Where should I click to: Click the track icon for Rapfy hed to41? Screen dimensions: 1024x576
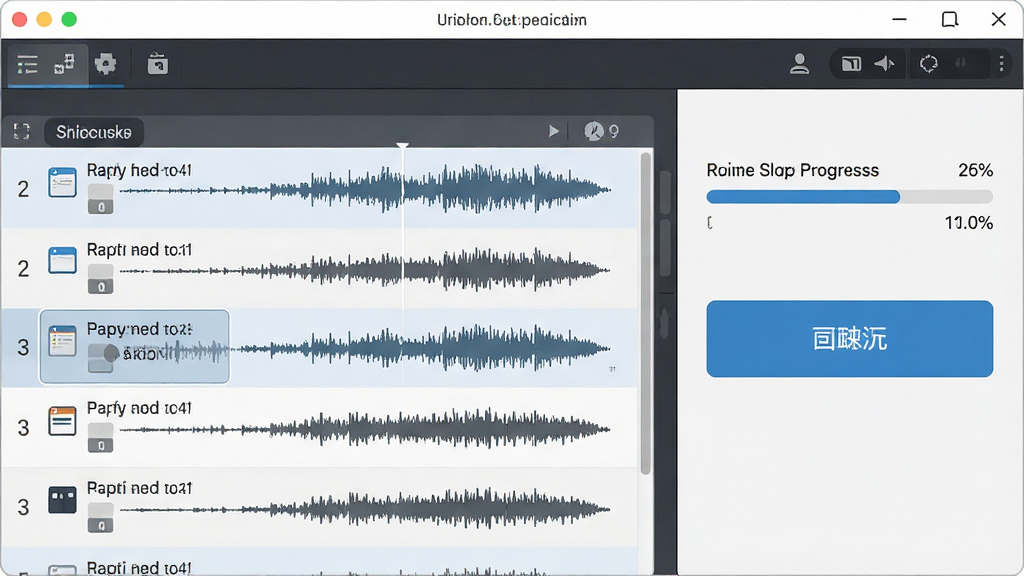click(x=62, y=183)
